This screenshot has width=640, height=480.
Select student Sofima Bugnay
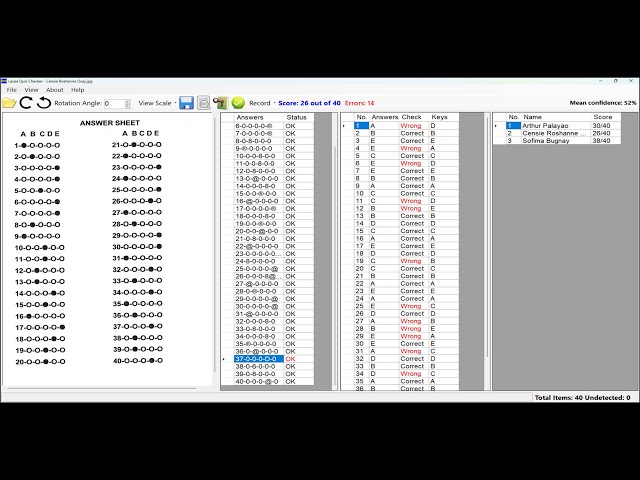(555, 140)
